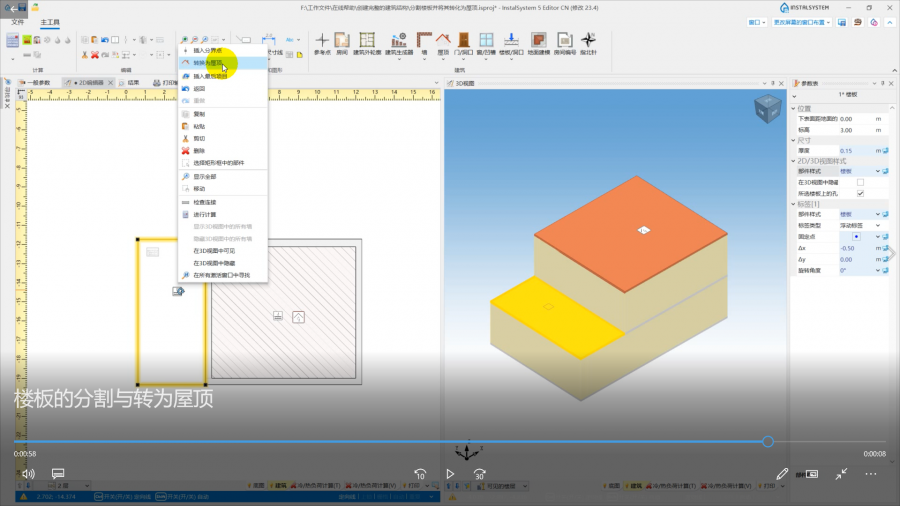The image size is (900, 506).
Task: Select the 墙 (wall) tool in ribbon
Action: [423, 42]
